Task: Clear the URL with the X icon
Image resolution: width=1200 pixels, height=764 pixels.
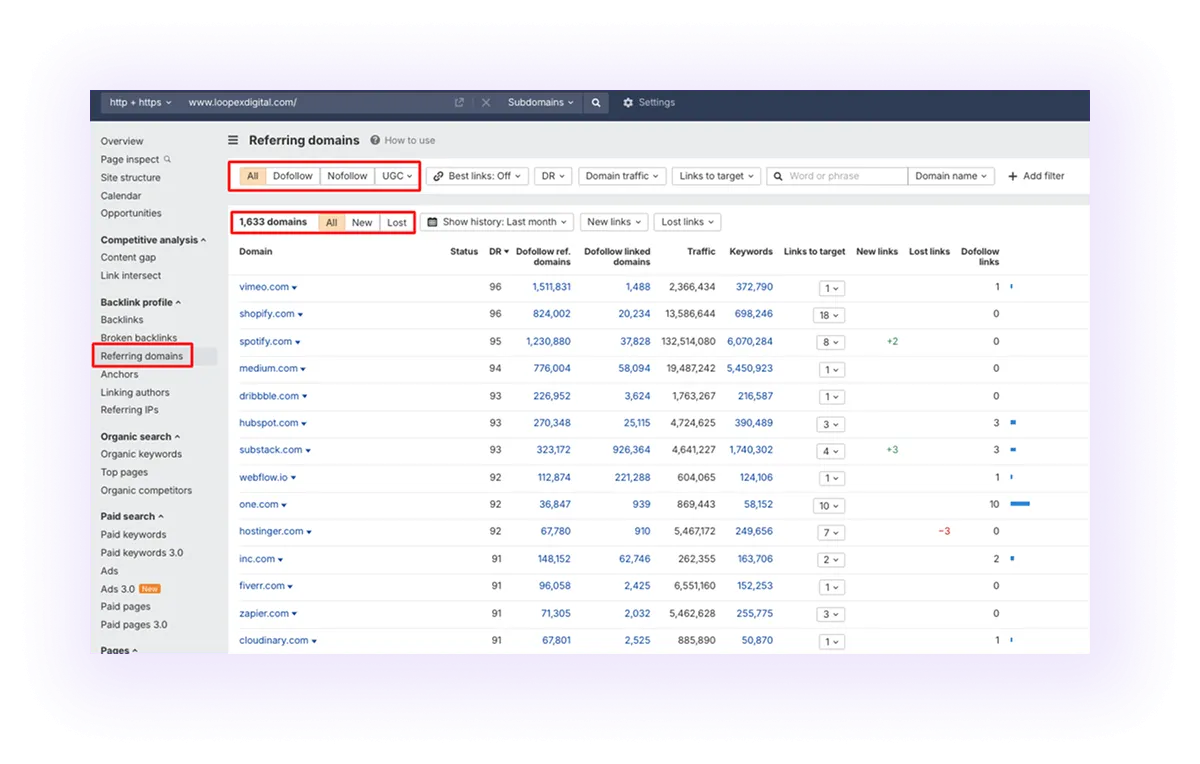Action: [486, 103]
